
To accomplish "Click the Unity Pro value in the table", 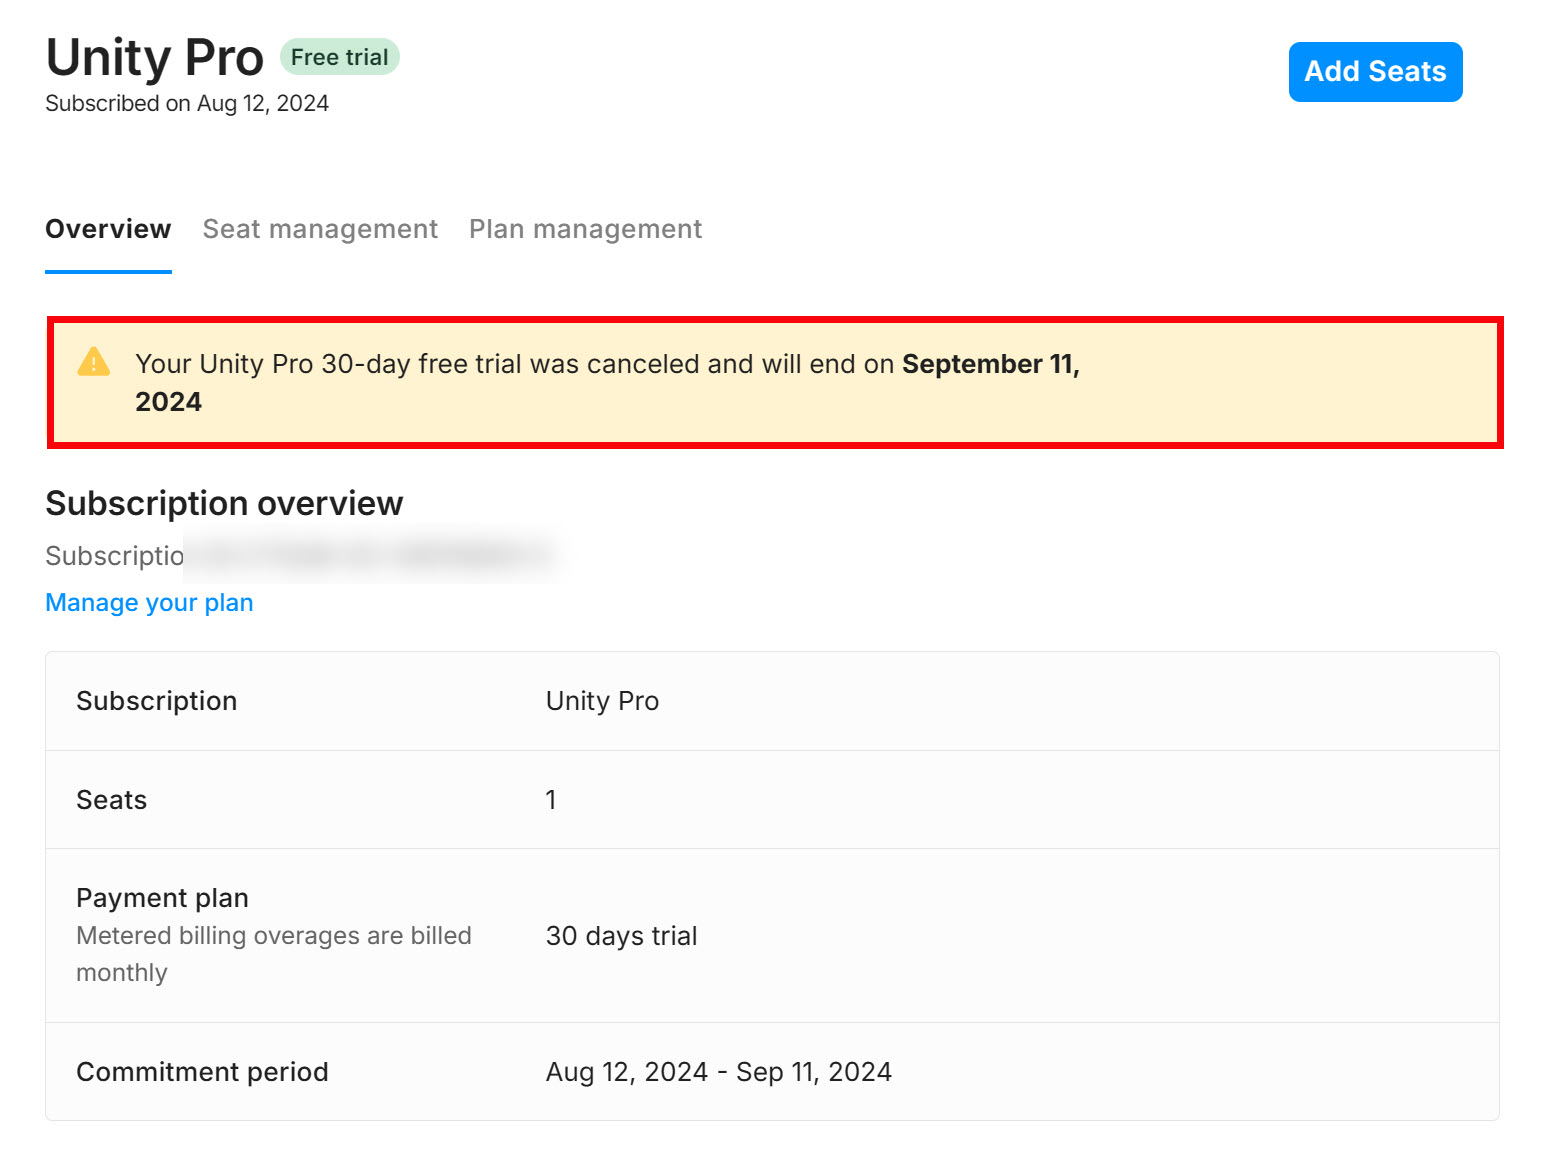I will click(x=602, y=701).
